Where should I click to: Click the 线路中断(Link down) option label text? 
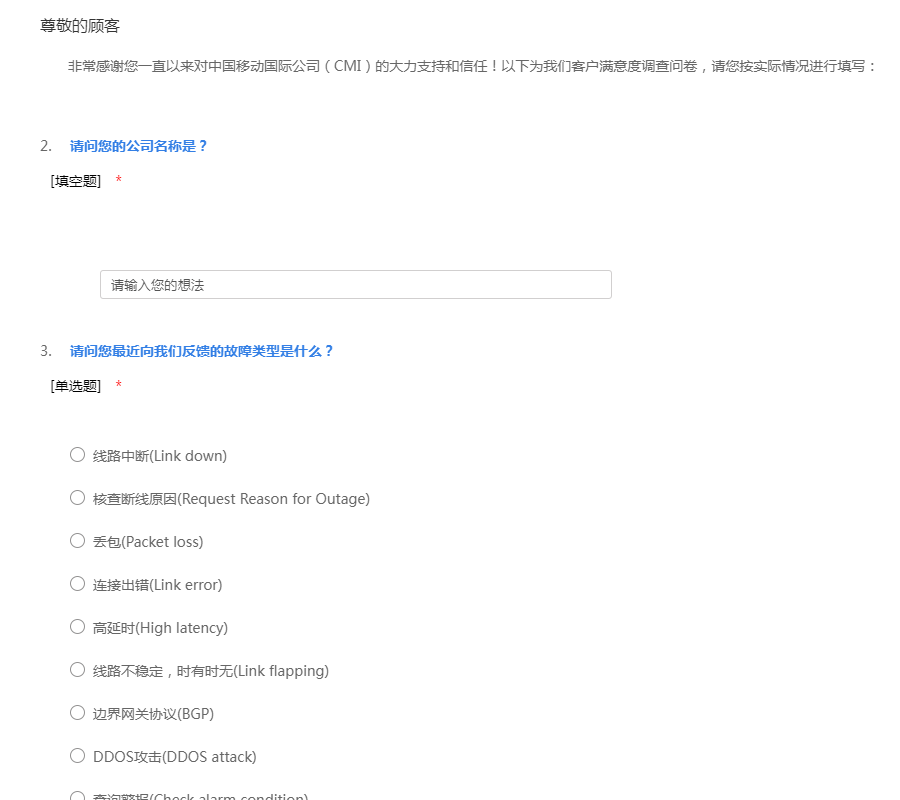[160, 456]
